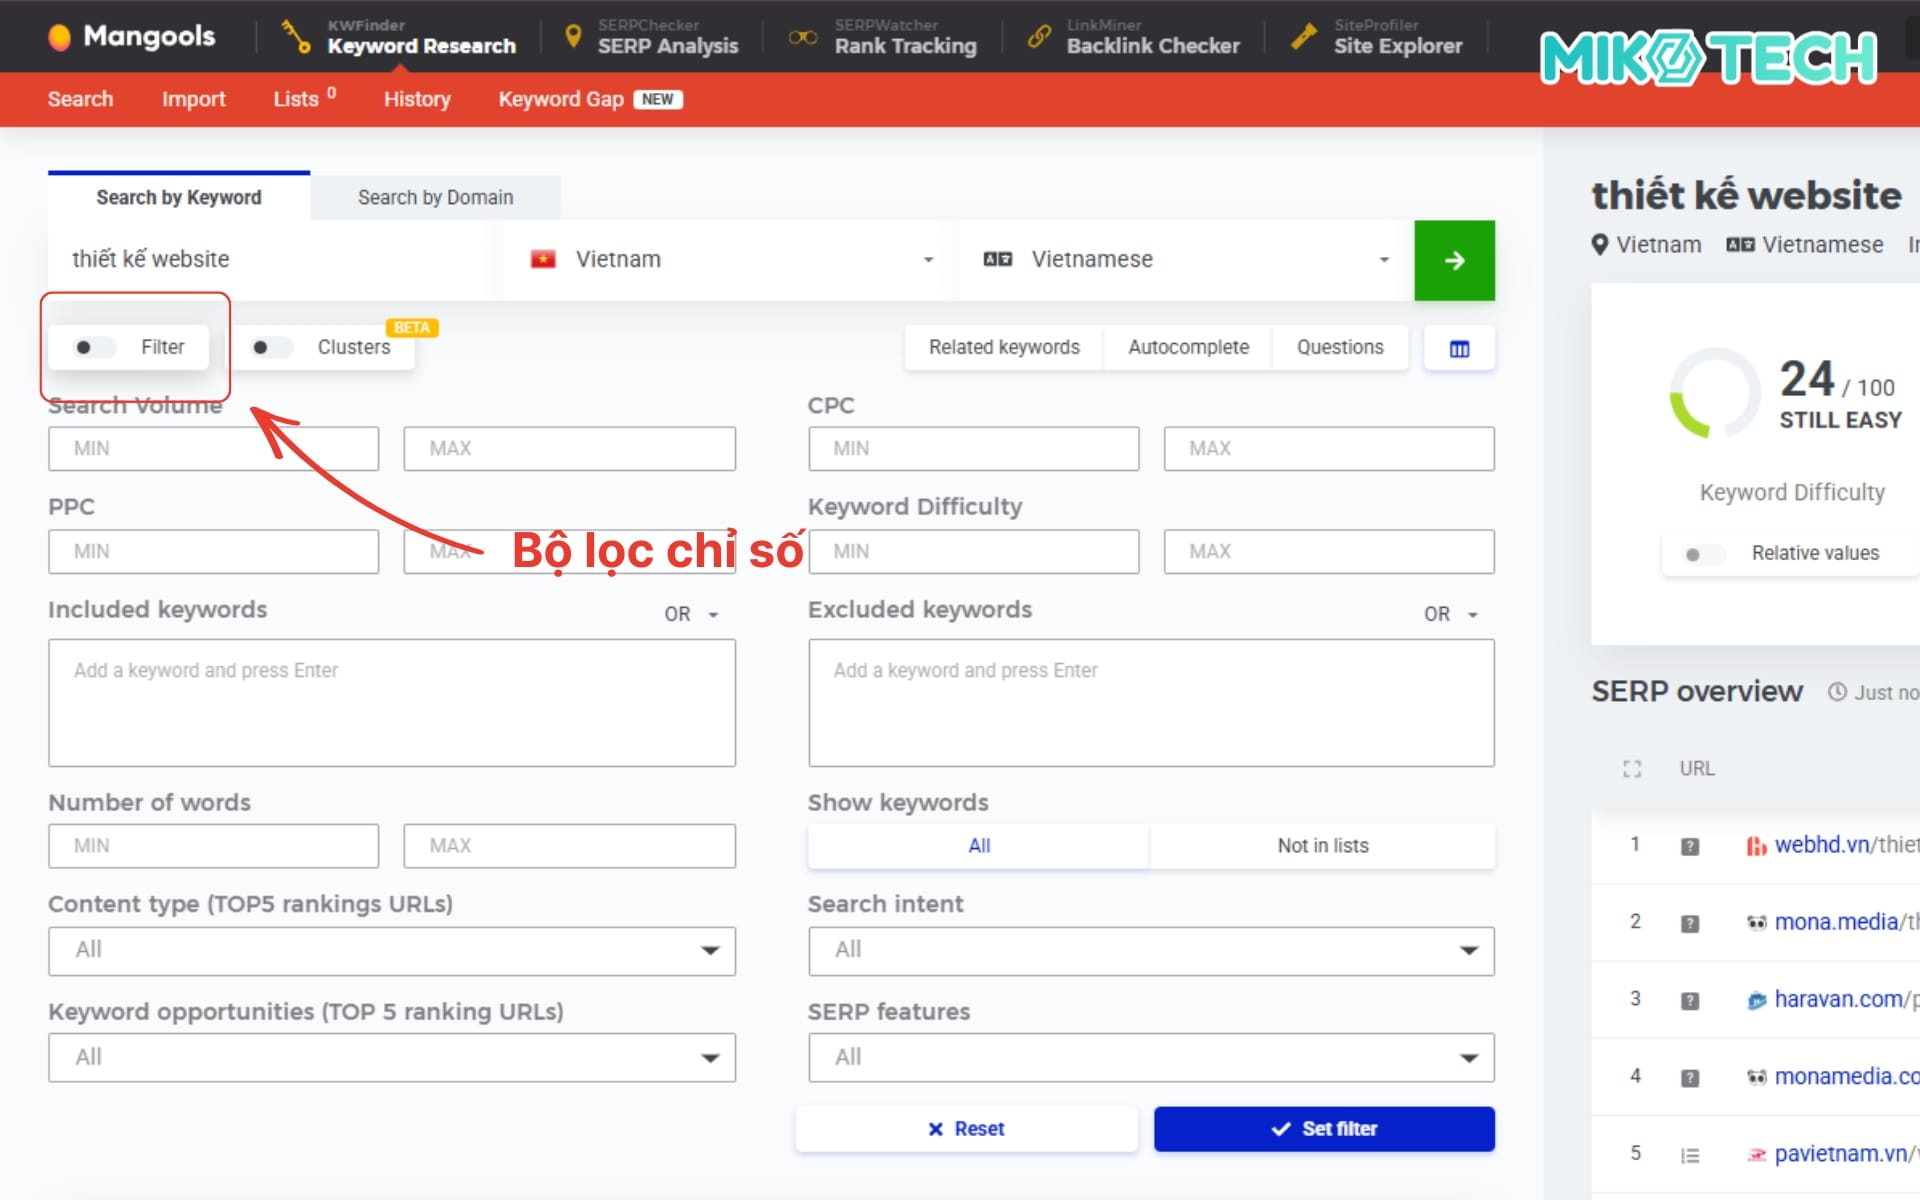Click fullscreen expand icon in SERP overview
The width and height of the screenshot is (1920, 1200).
tap(1632, 769)
